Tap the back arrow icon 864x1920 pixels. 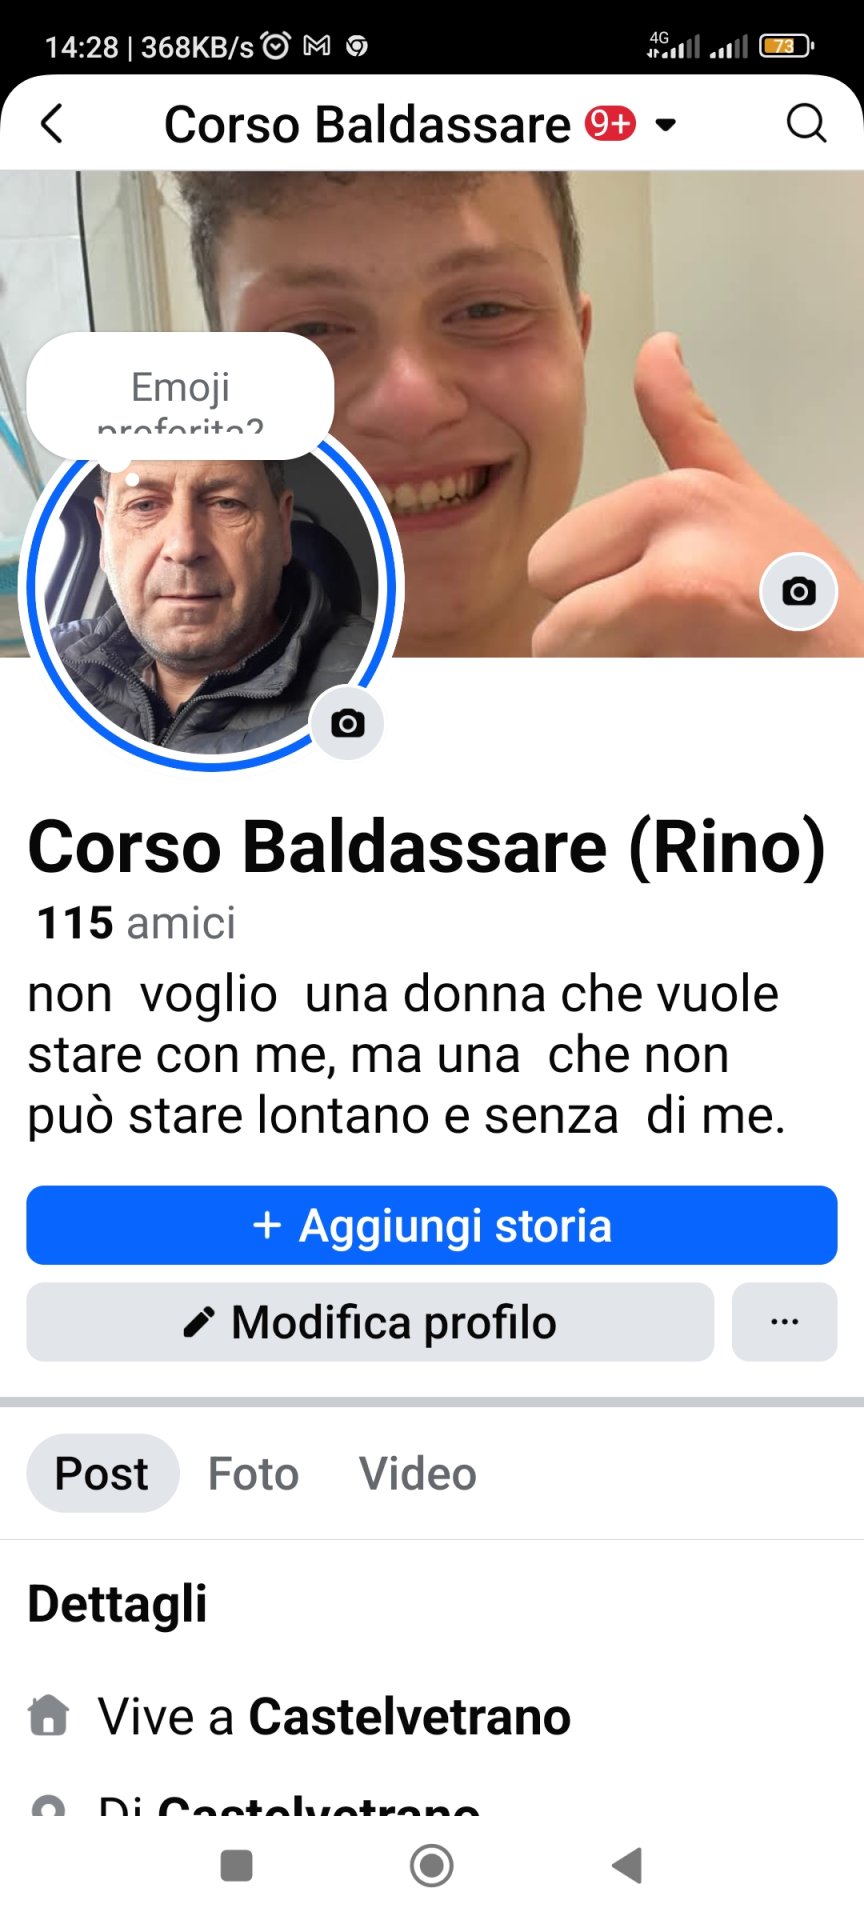coord(52,124)
